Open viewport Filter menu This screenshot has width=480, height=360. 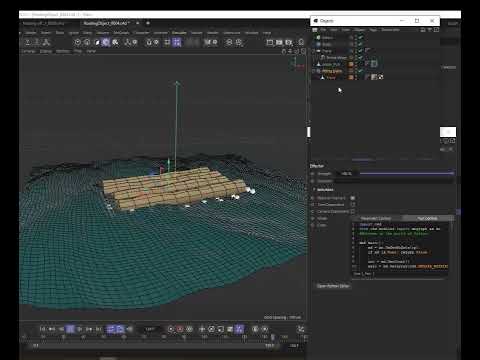point(78,51)
